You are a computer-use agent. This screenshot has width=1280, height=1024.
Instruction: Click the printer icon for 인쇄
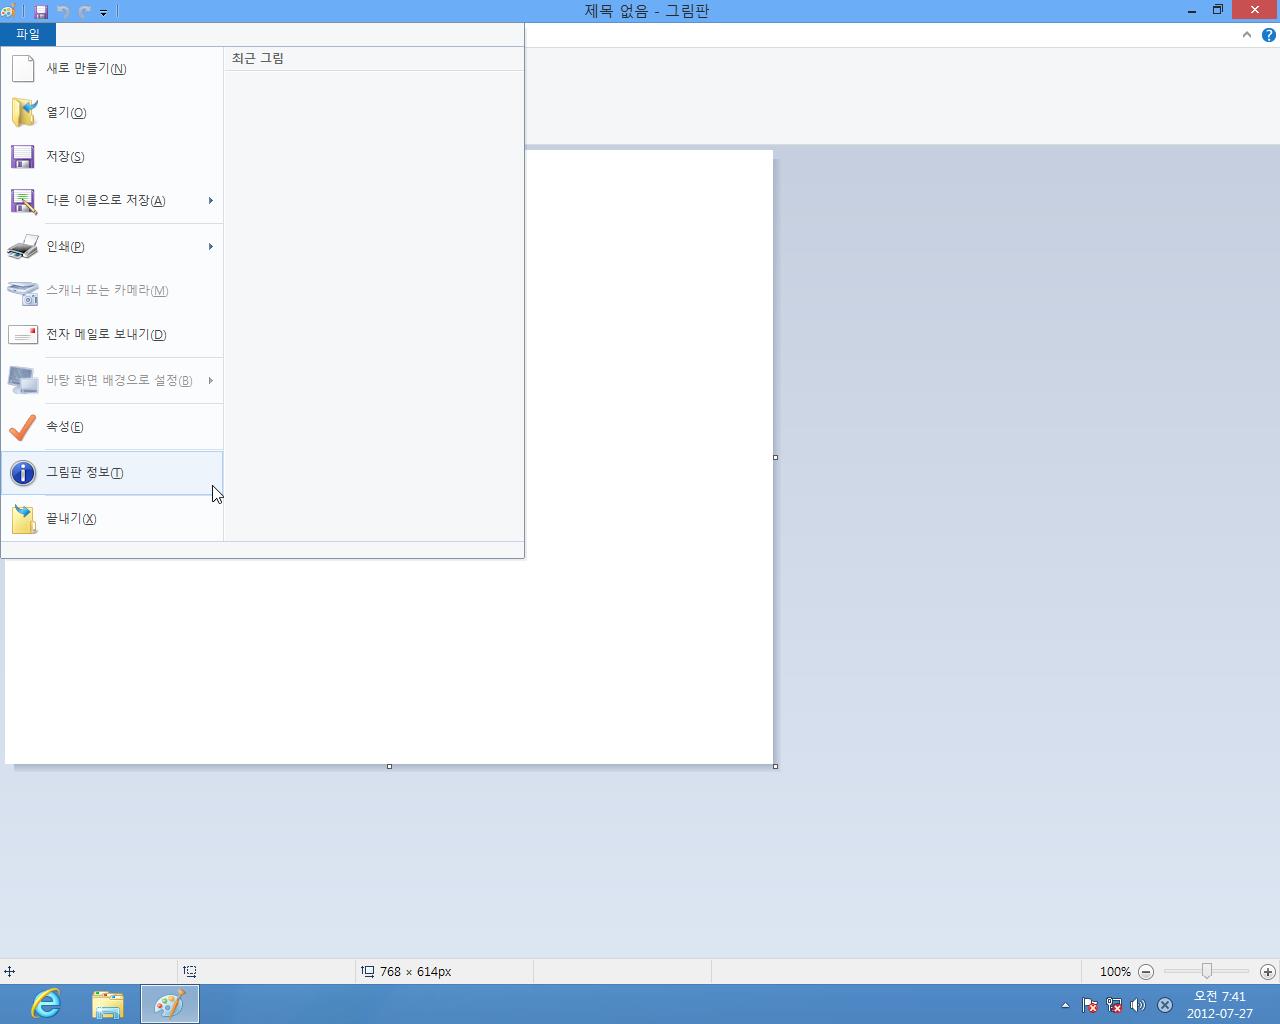[22, 246]
